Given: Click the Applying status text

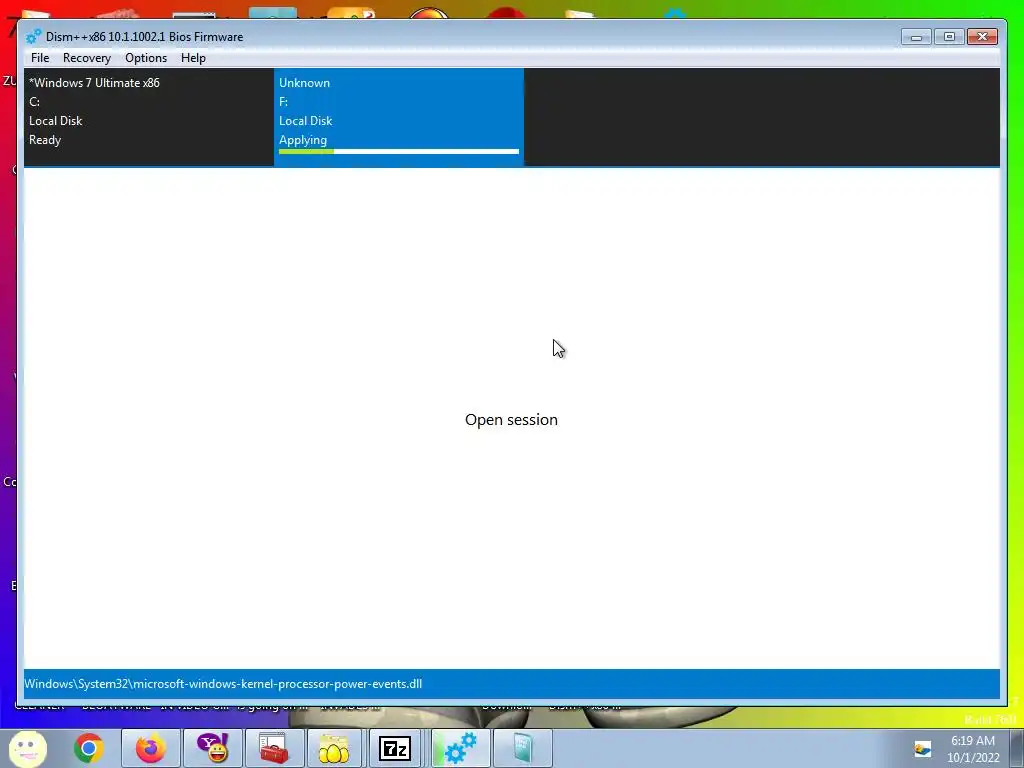Looking at the screenshot, I should click(x=303, y=140).
